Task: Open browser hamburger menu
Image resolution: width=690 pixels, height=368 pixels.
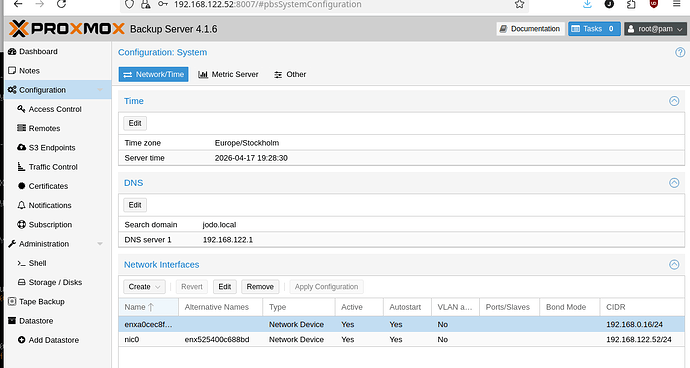Action: click(676, 4)
